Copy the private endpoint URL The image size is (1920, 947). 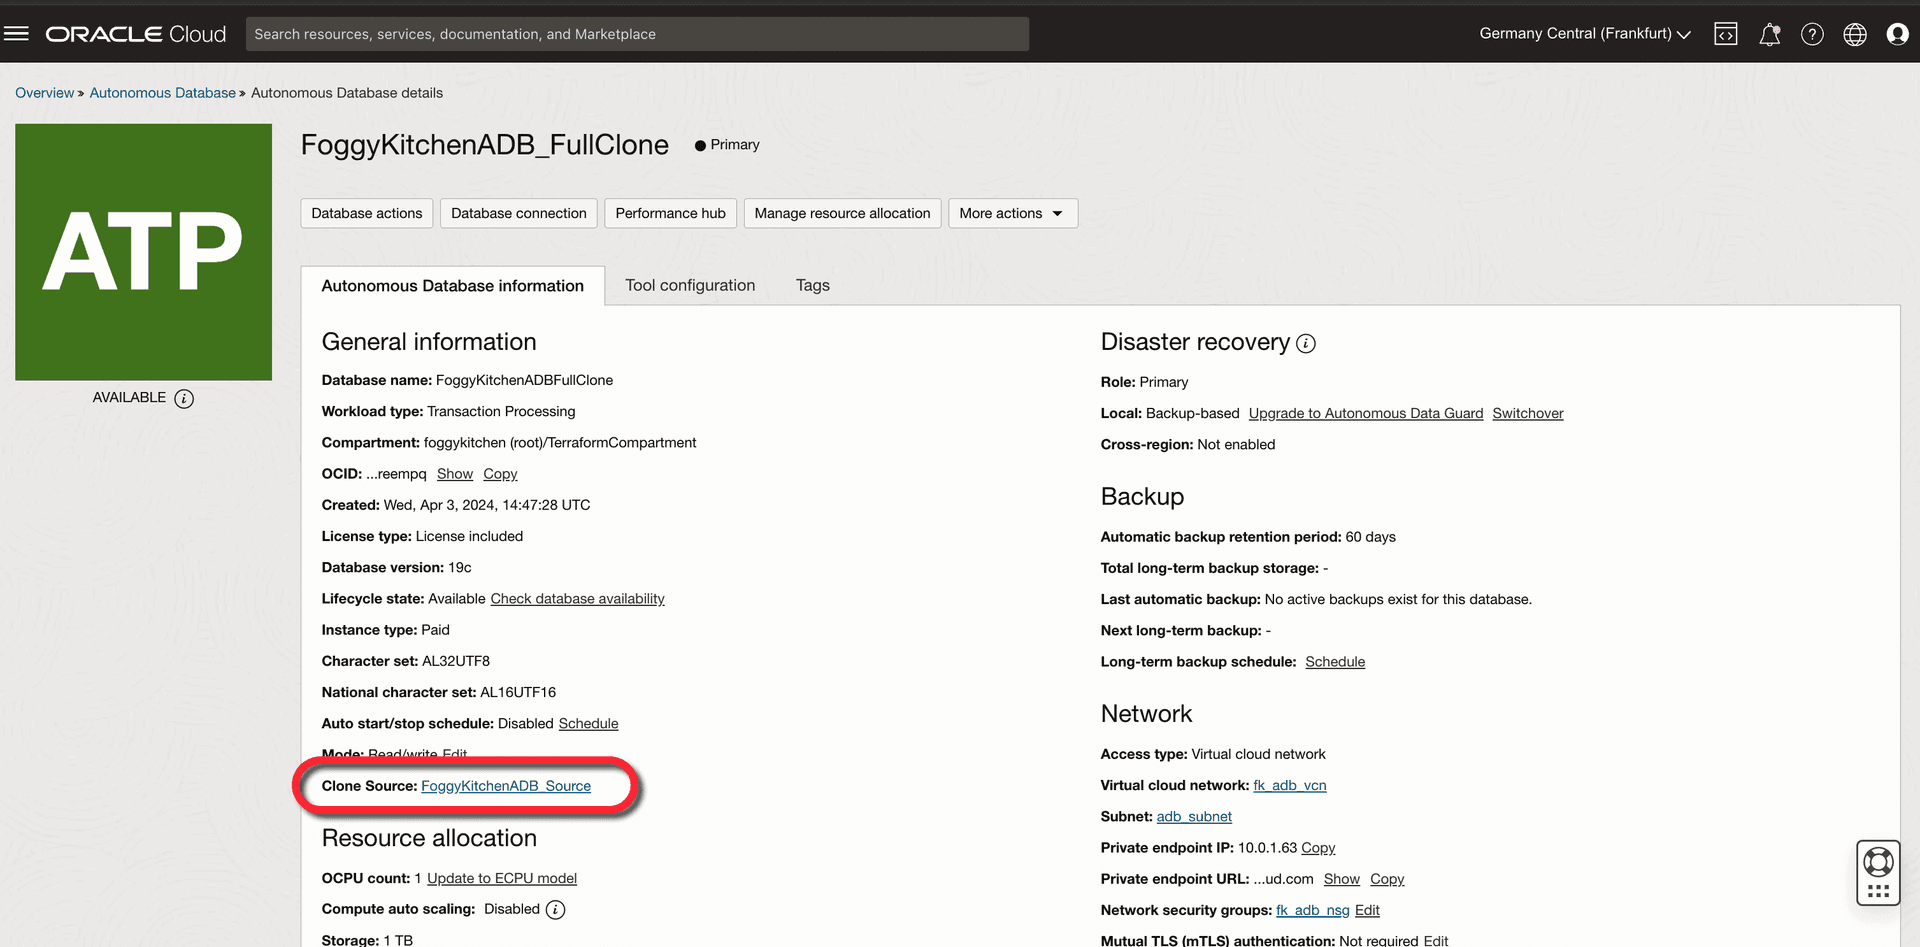coord(1387,879)
